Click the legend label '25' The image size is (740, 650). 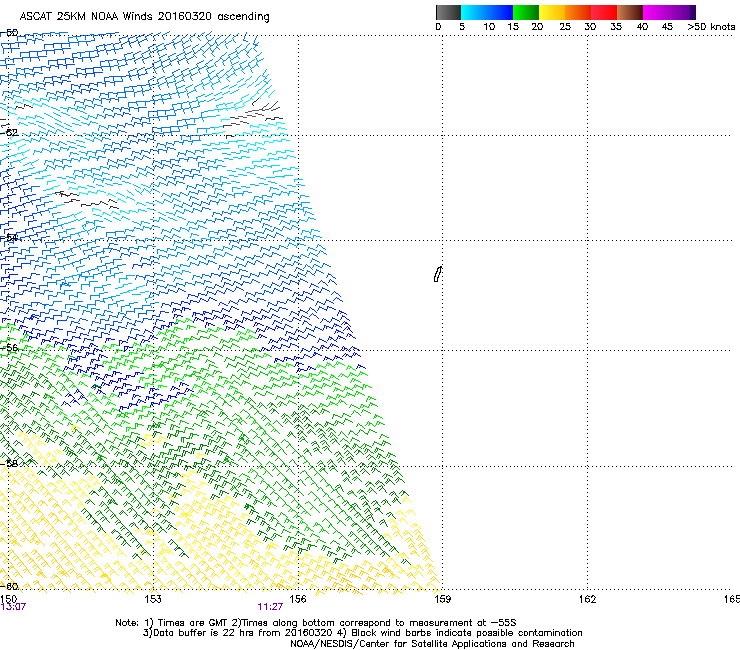pos(565,27)
